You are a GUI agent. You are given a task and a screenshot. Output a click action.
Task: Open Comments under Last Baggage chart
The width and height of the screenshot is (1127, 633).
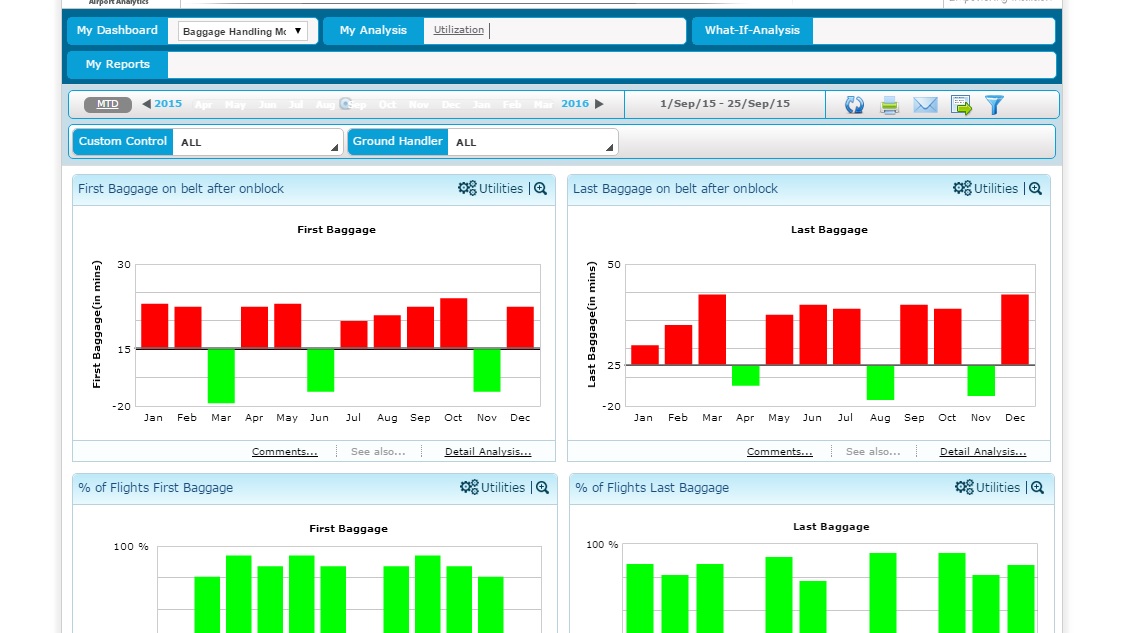click(x=780, y=451)
